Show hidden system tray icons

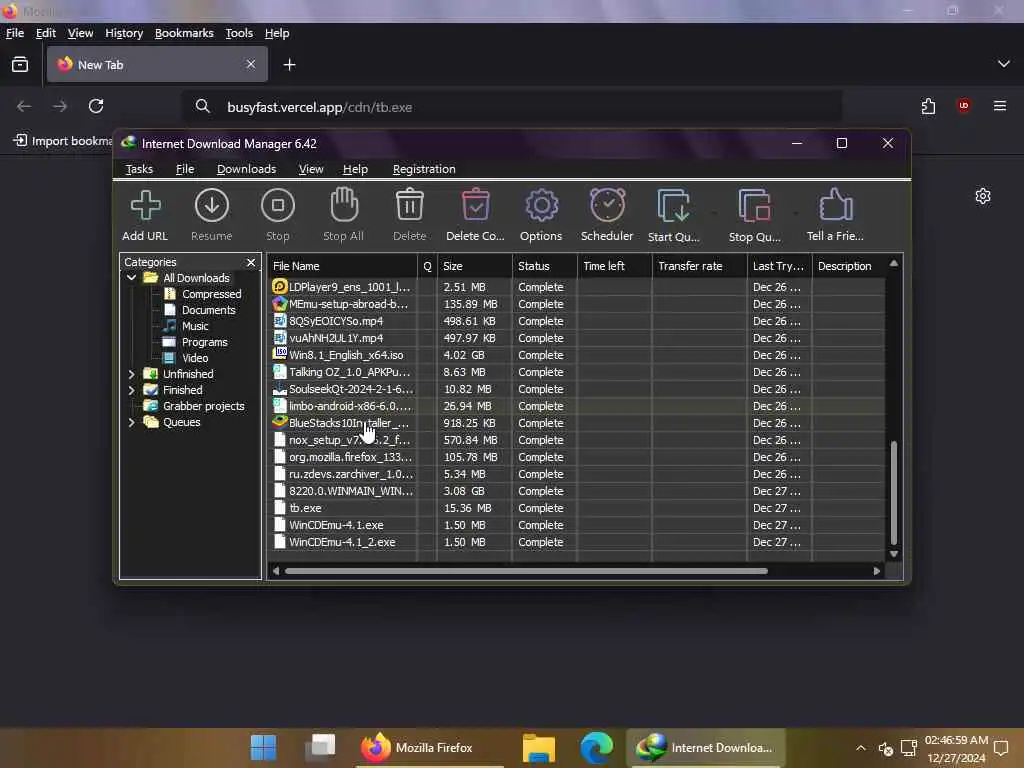[x=861, y=748]
